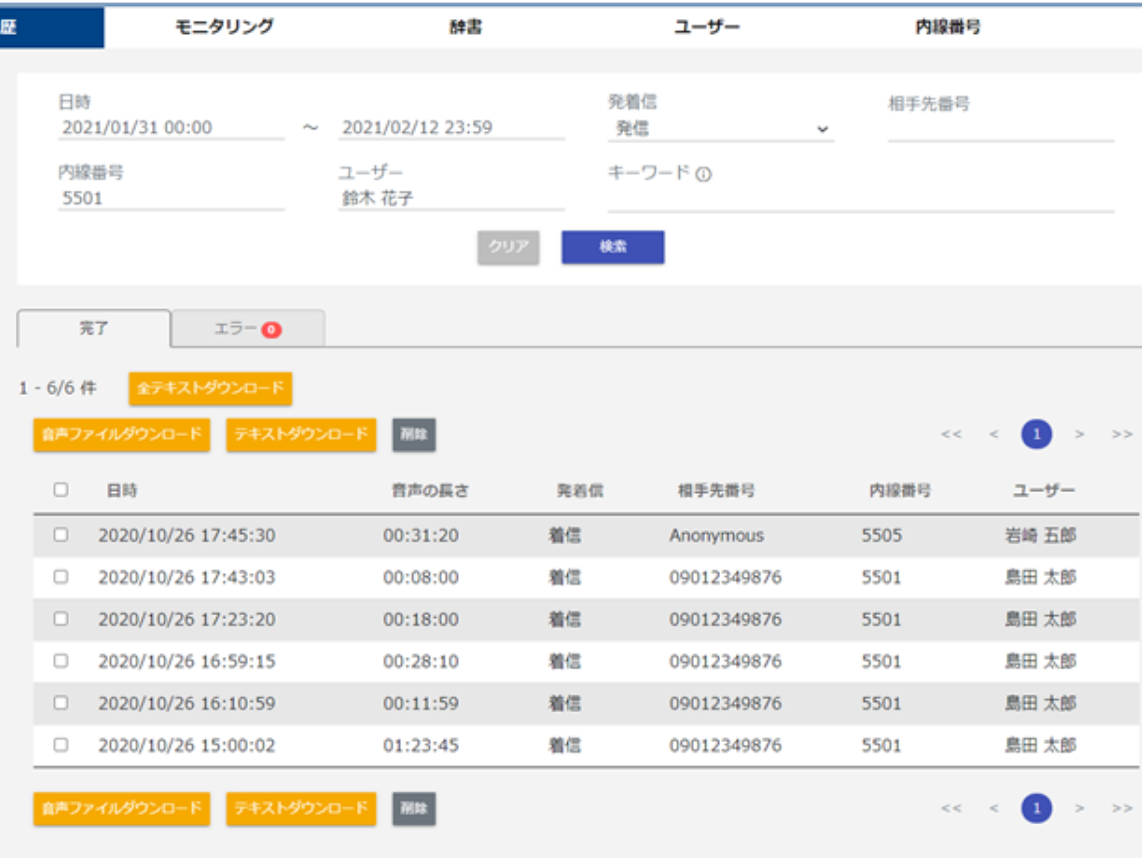Open the 発着信 dropdown
1142x858 pixels.
click(721, 129)
